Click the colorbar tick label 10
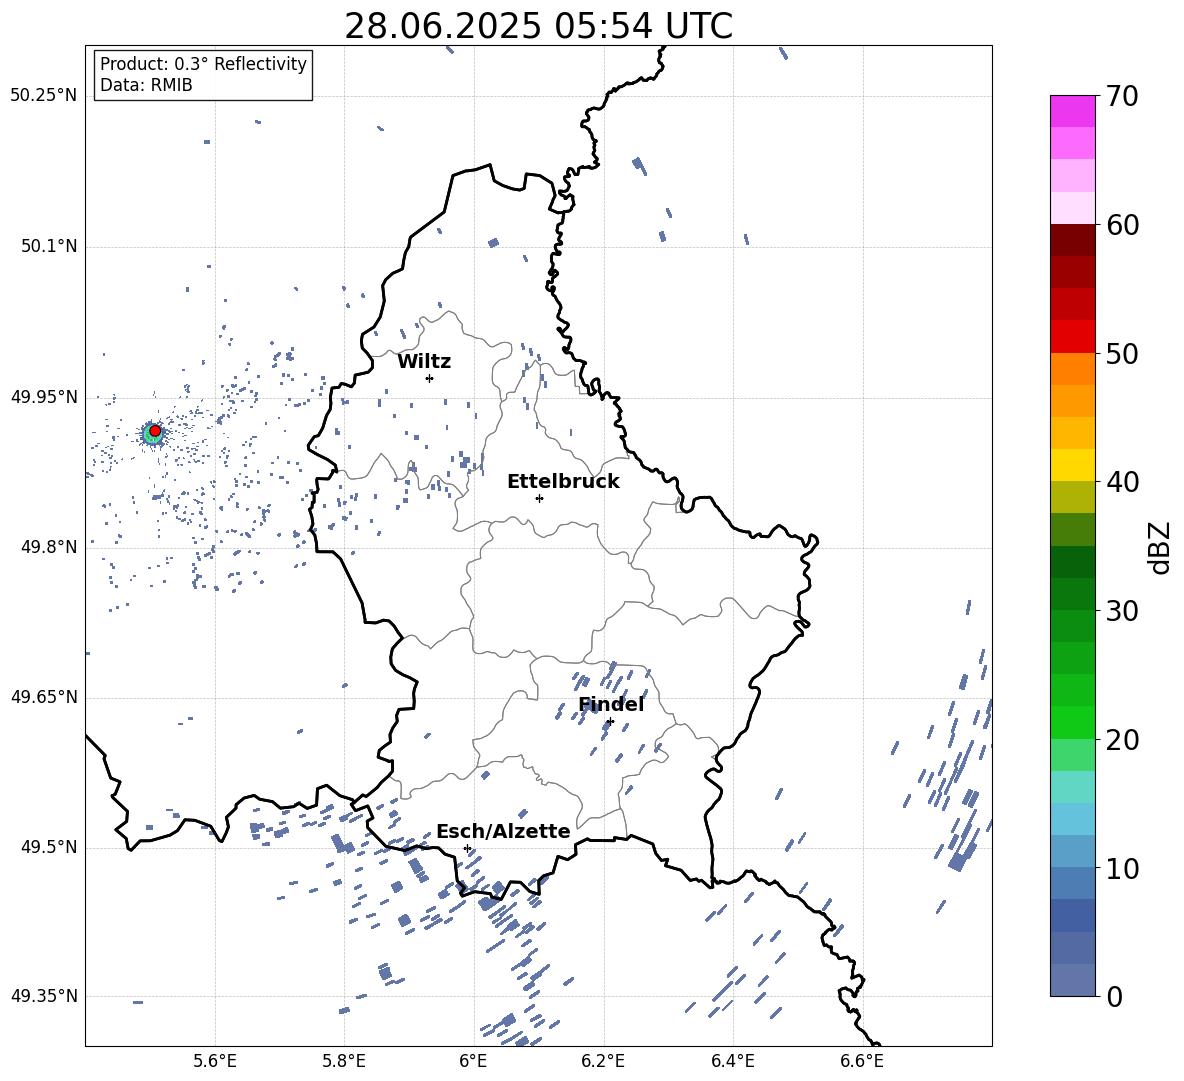Image resolution: width=1184 pixels, height=1081 pixels. coord(1123,868)
